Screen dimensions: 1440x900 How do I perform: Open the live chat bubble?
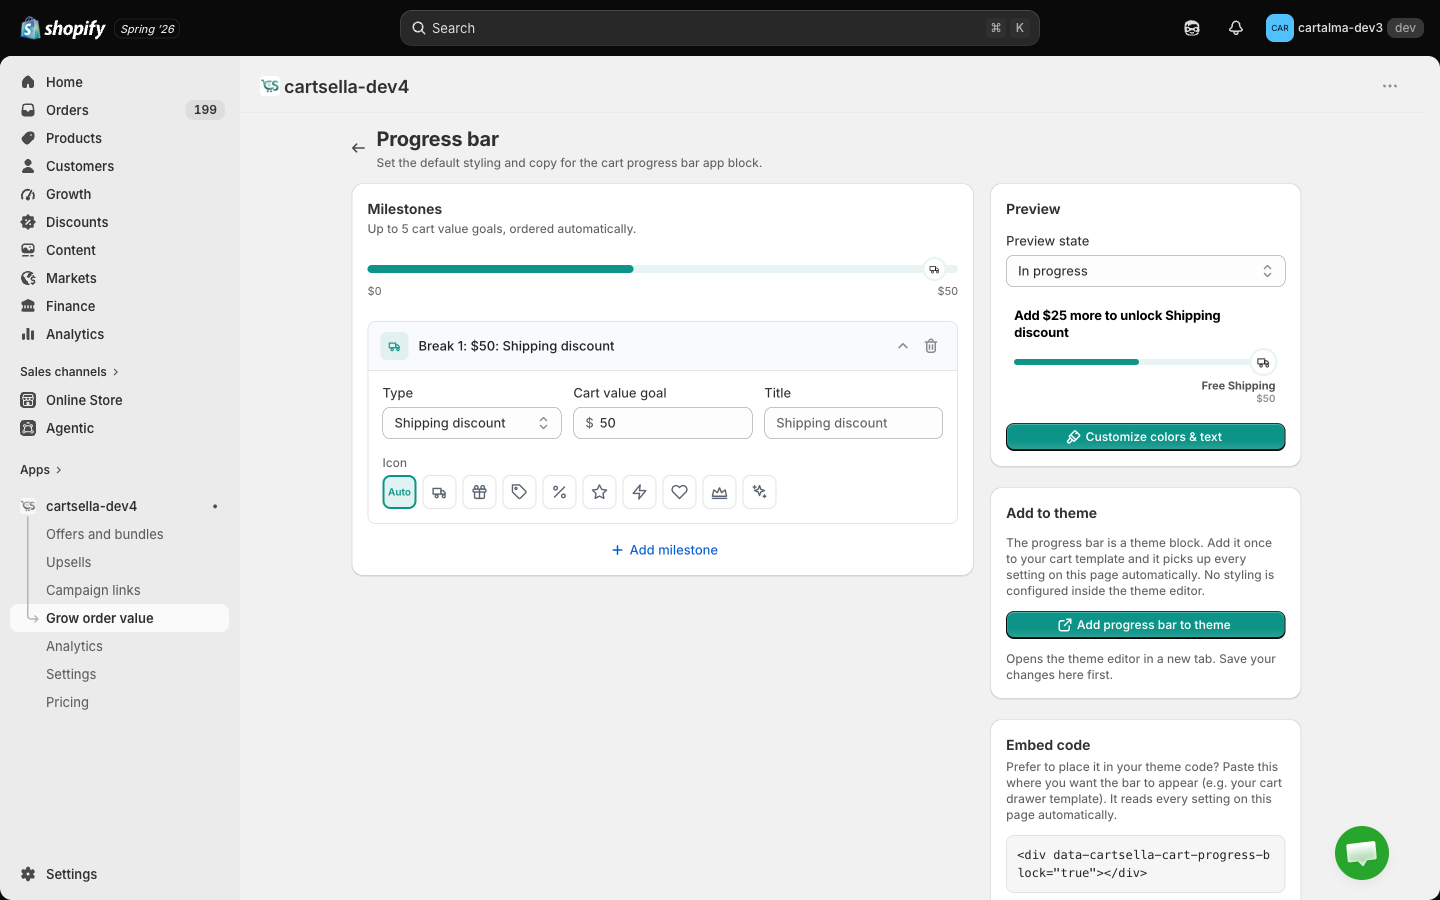(1362, 853)
